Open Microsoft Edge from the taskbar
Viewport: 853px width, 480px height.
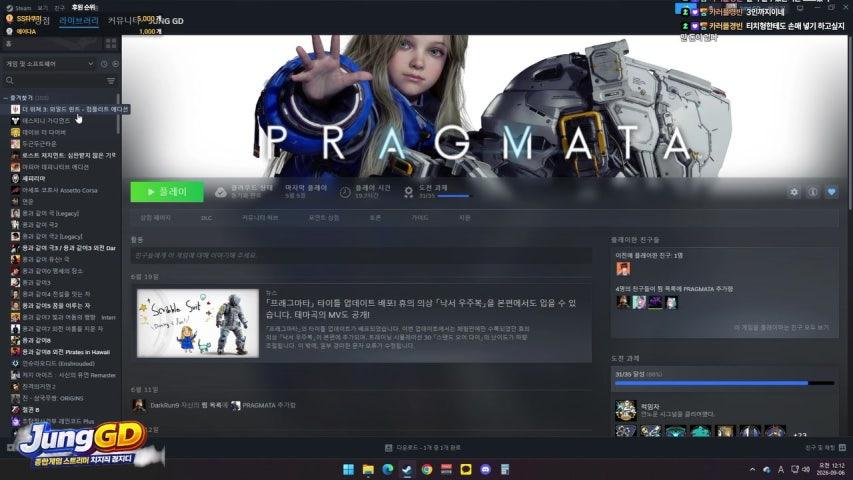388,469
